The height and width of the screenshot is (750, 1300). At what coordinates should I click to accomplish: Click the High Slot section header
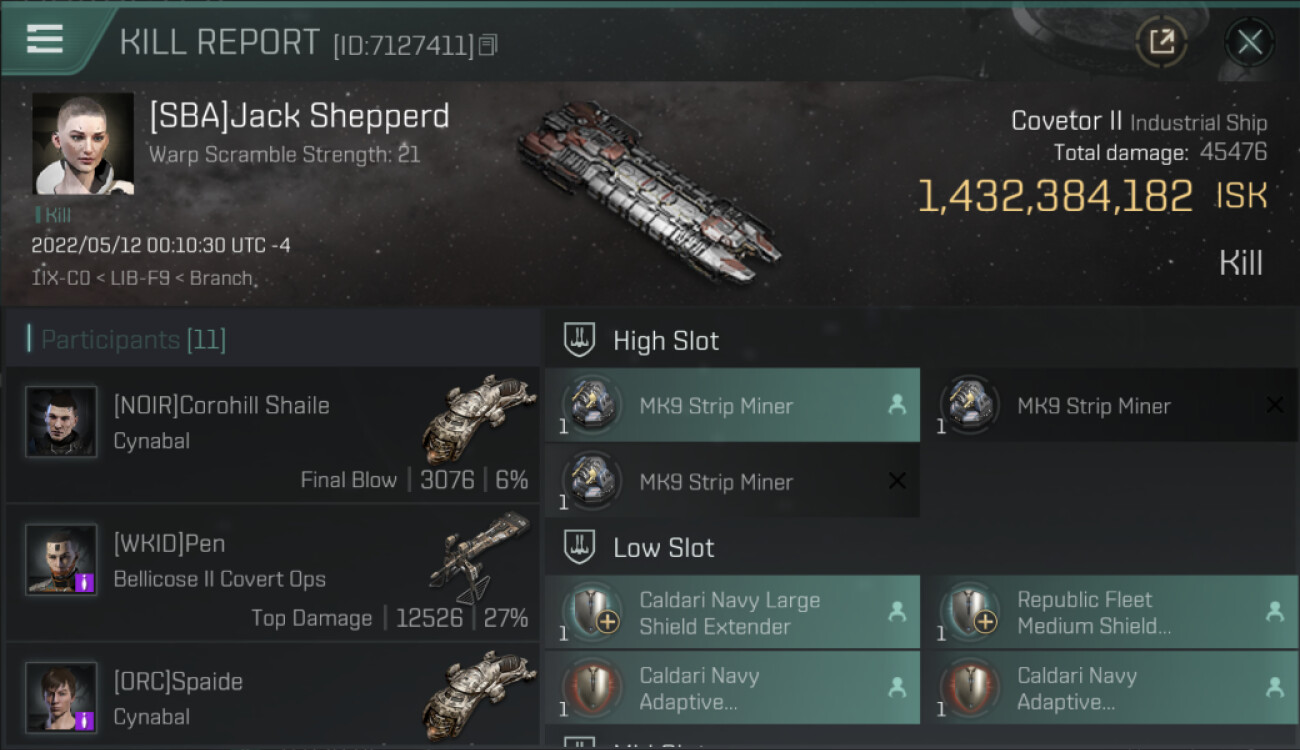pyautogui.click(x=665, y=341)
